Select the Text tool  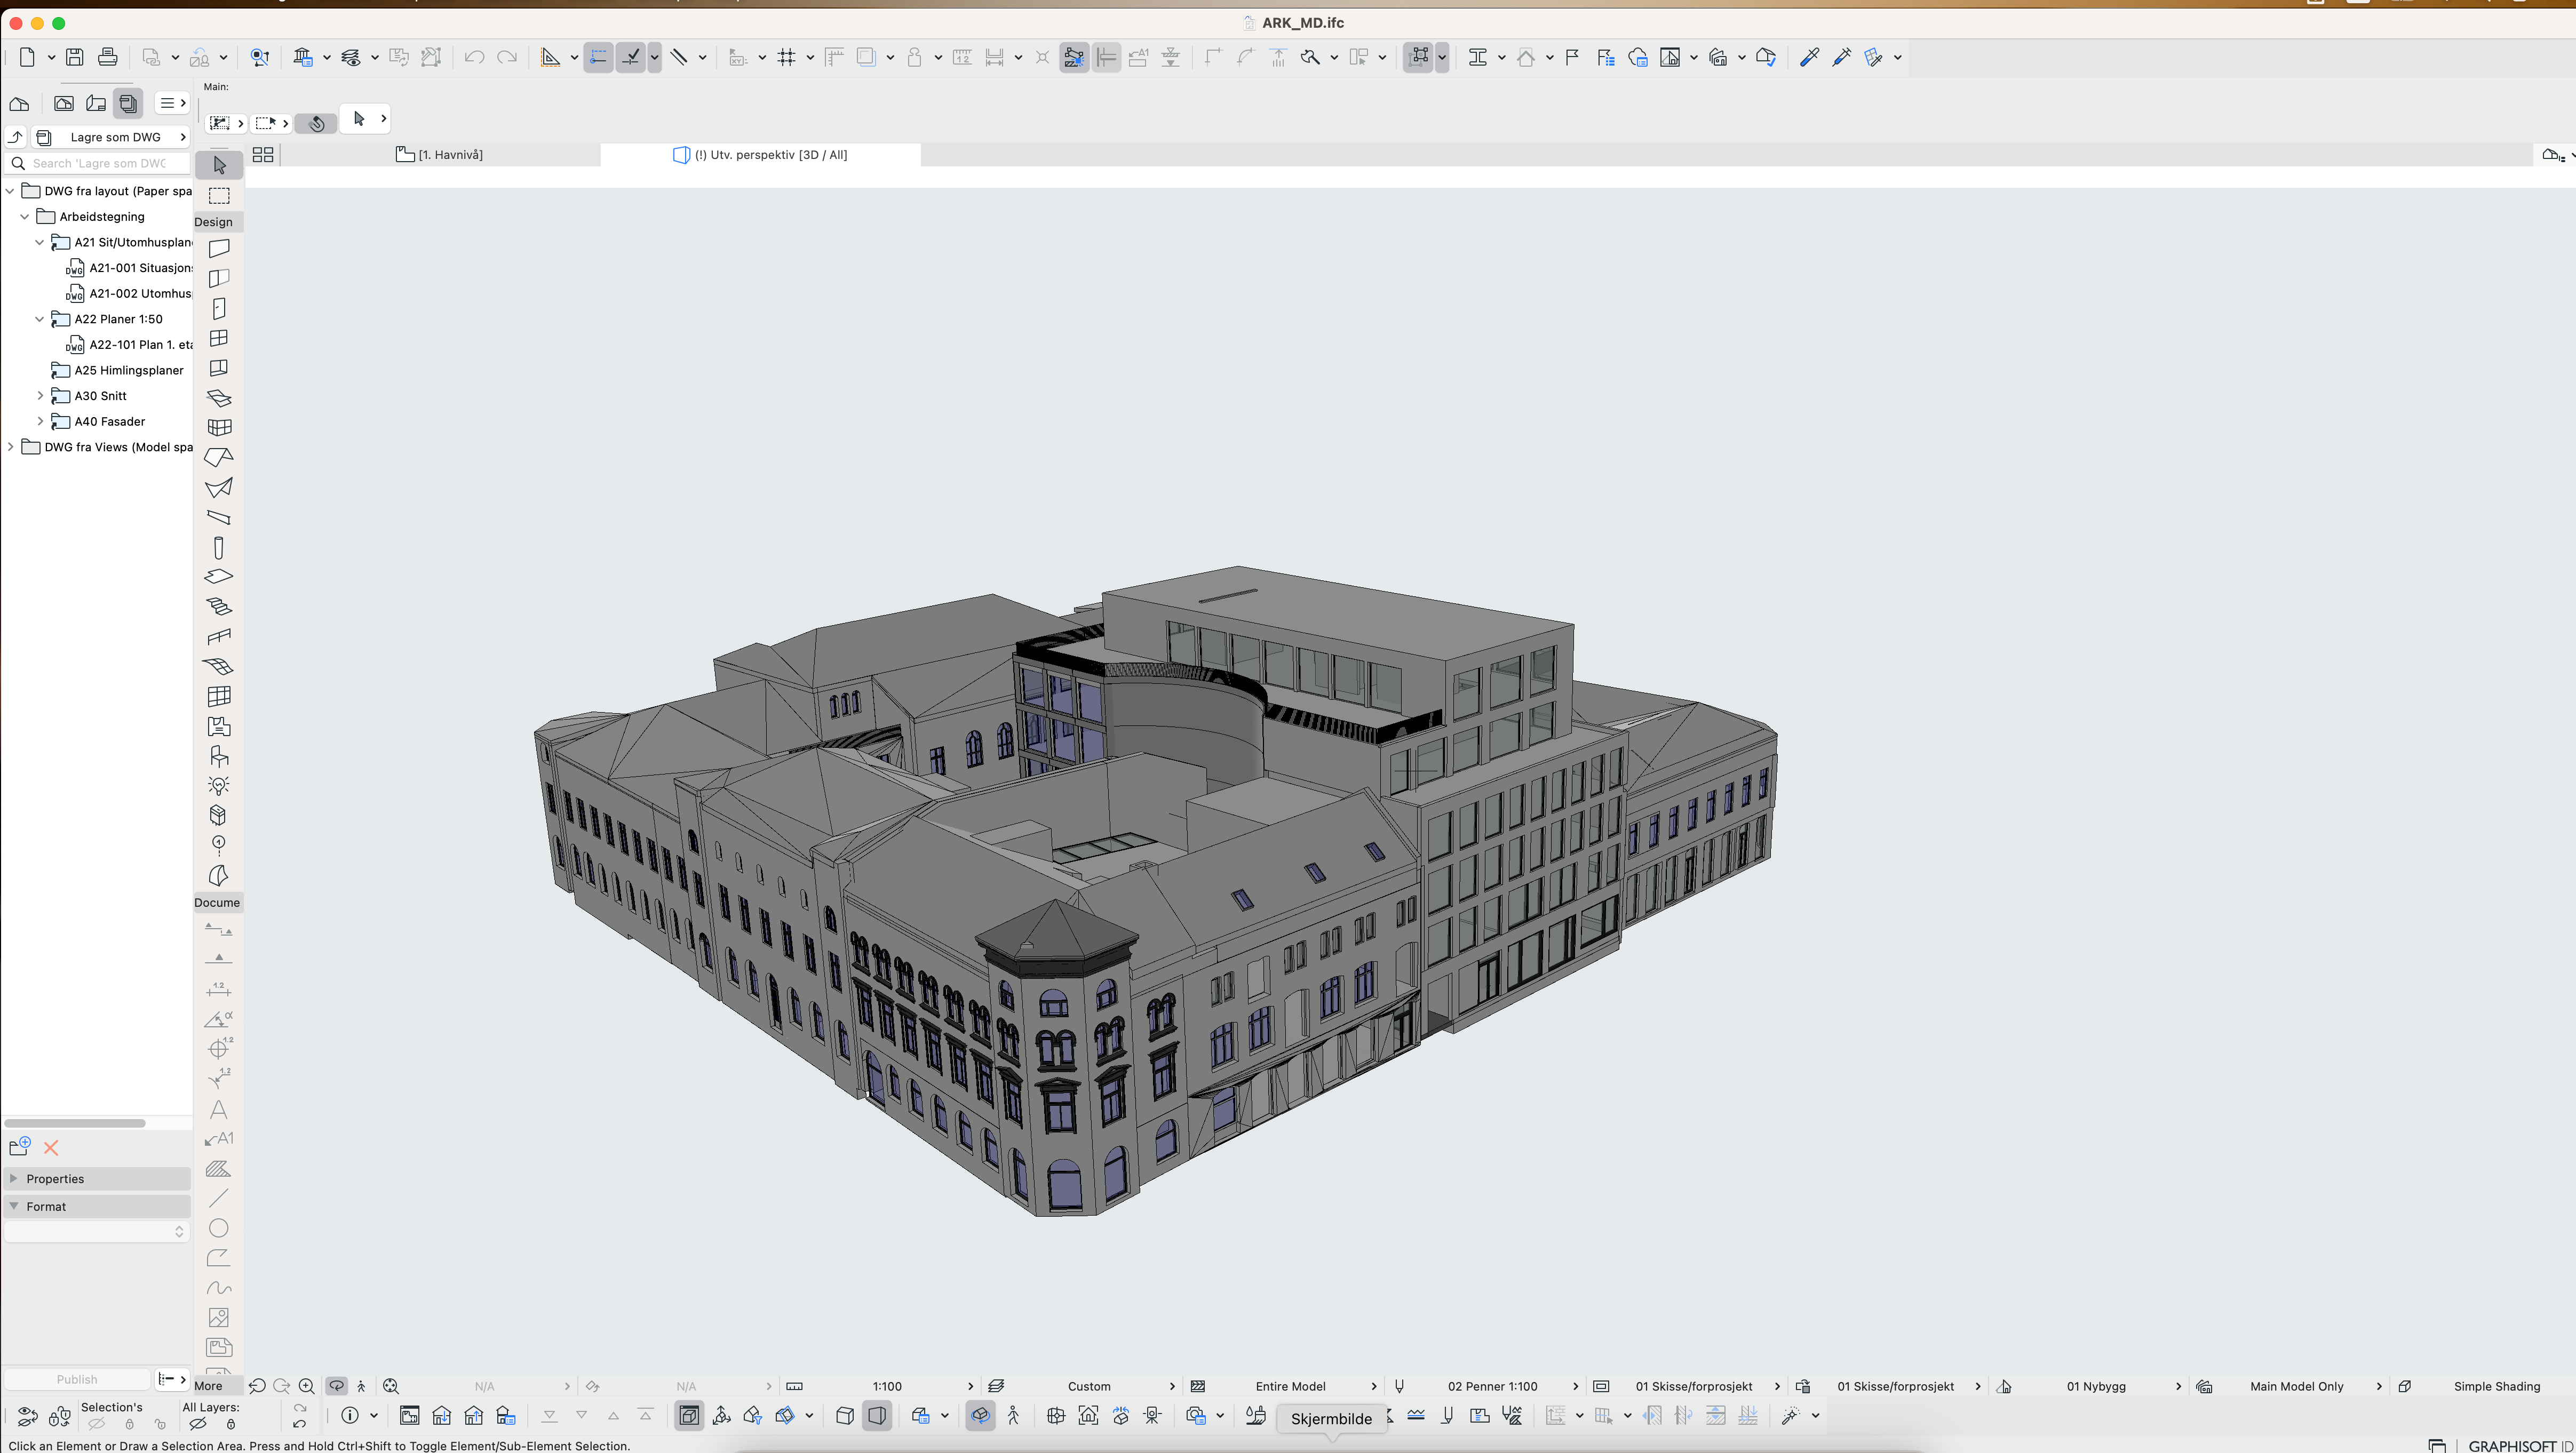pos(218,1109)
